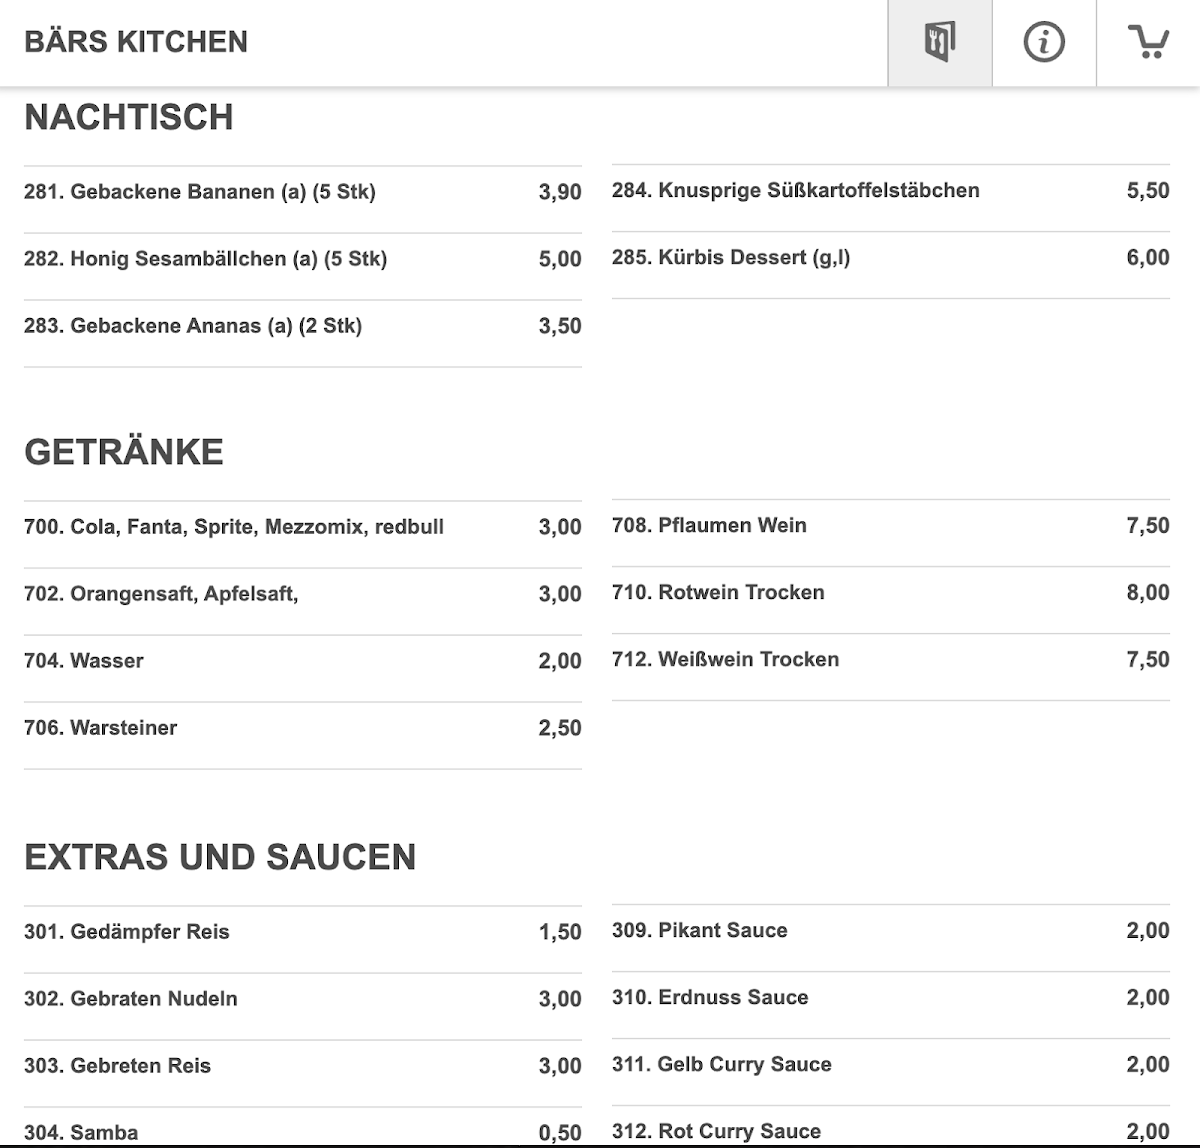Click the 2,50 price of Warsteiner
1200x1148 pixels.
click(560, 728)
